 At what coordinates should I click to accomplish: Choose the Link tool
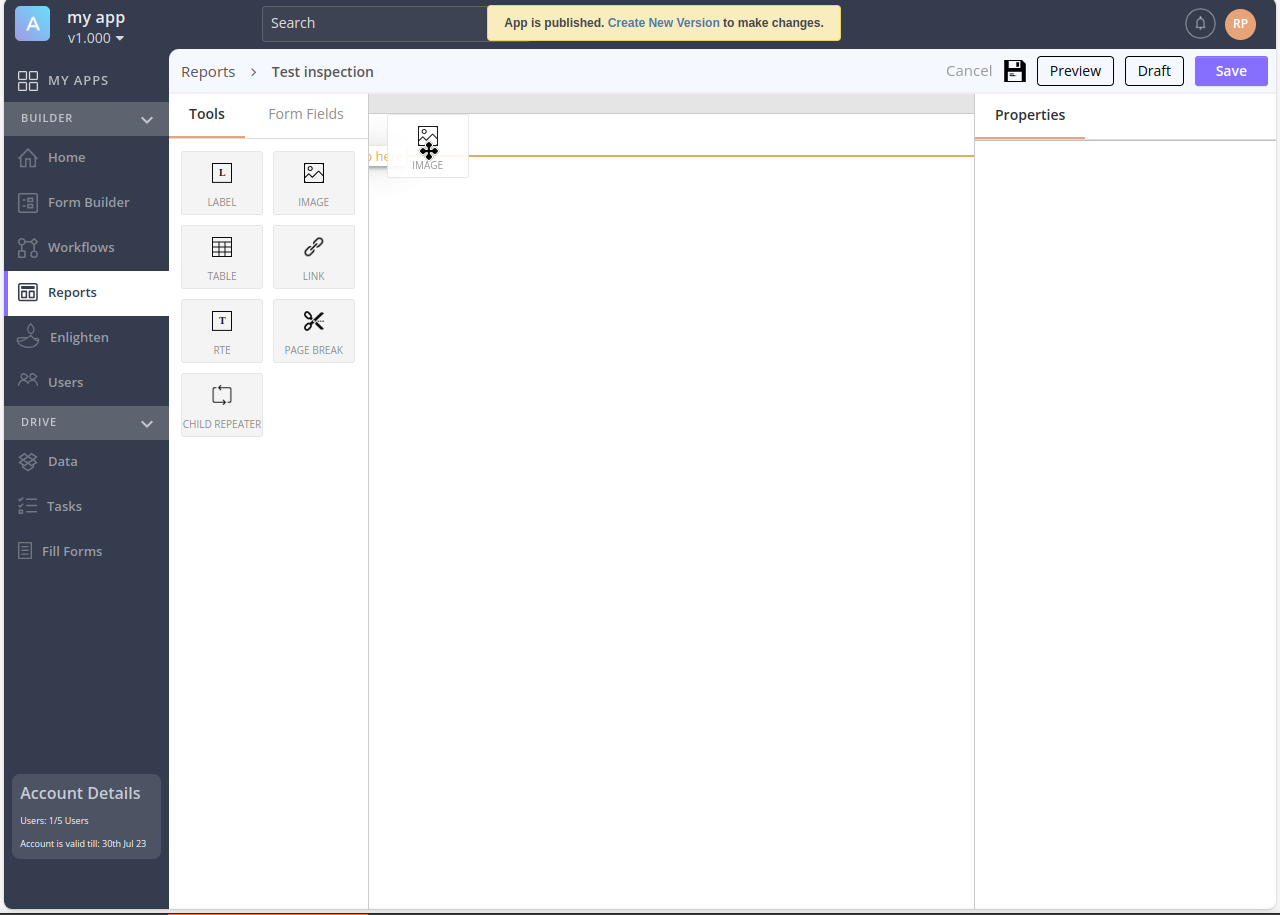click(314, 257)
